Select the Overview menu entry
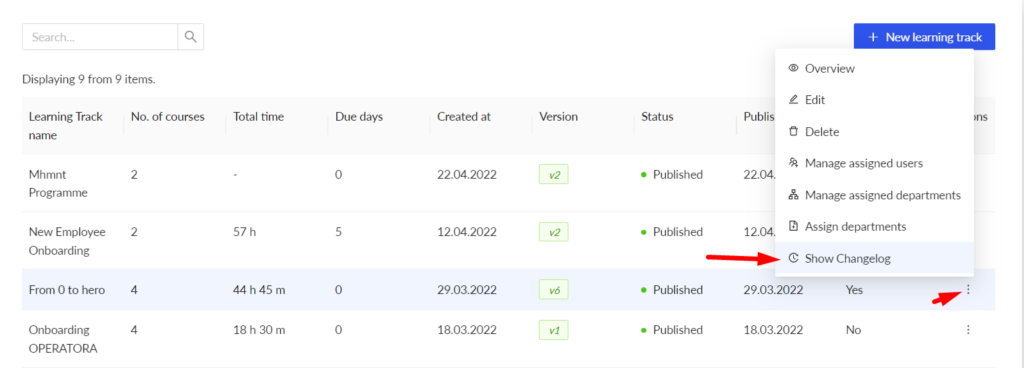This screenshot has height=368, width=1024. [x=874, y=69]
